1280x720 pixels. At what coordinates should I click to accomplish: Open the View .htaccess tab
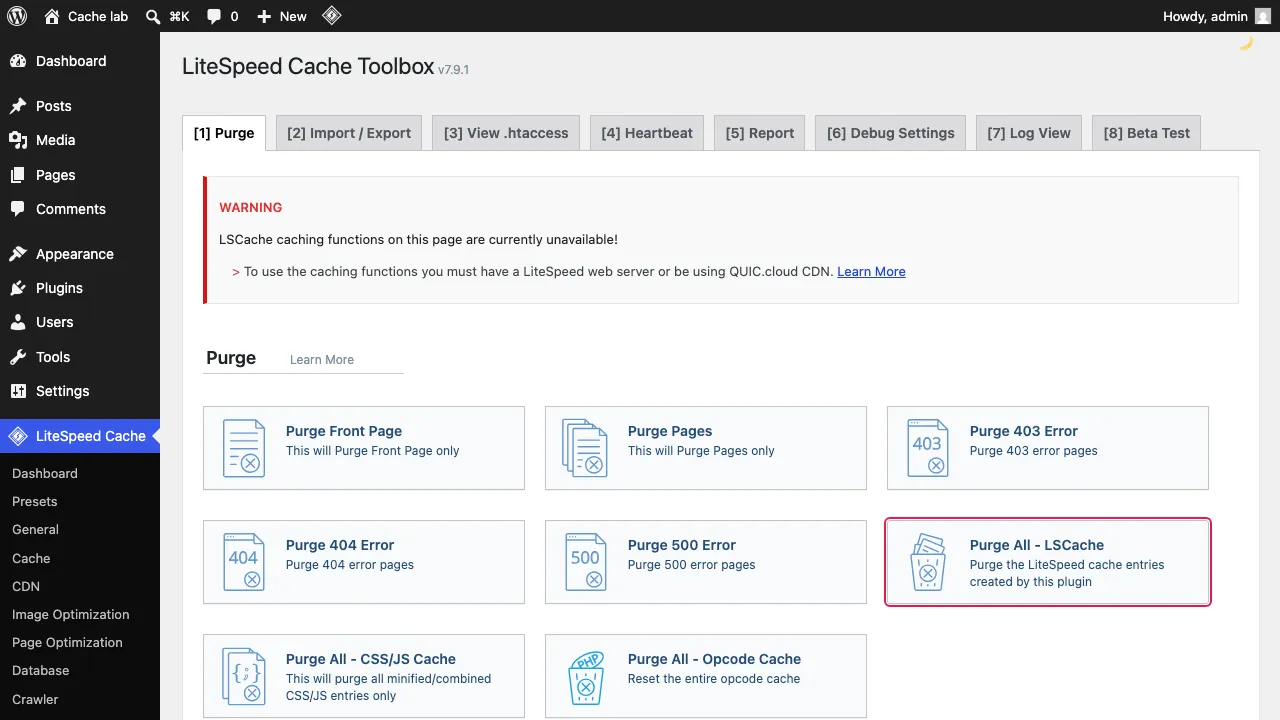click(x=506, y=133)
